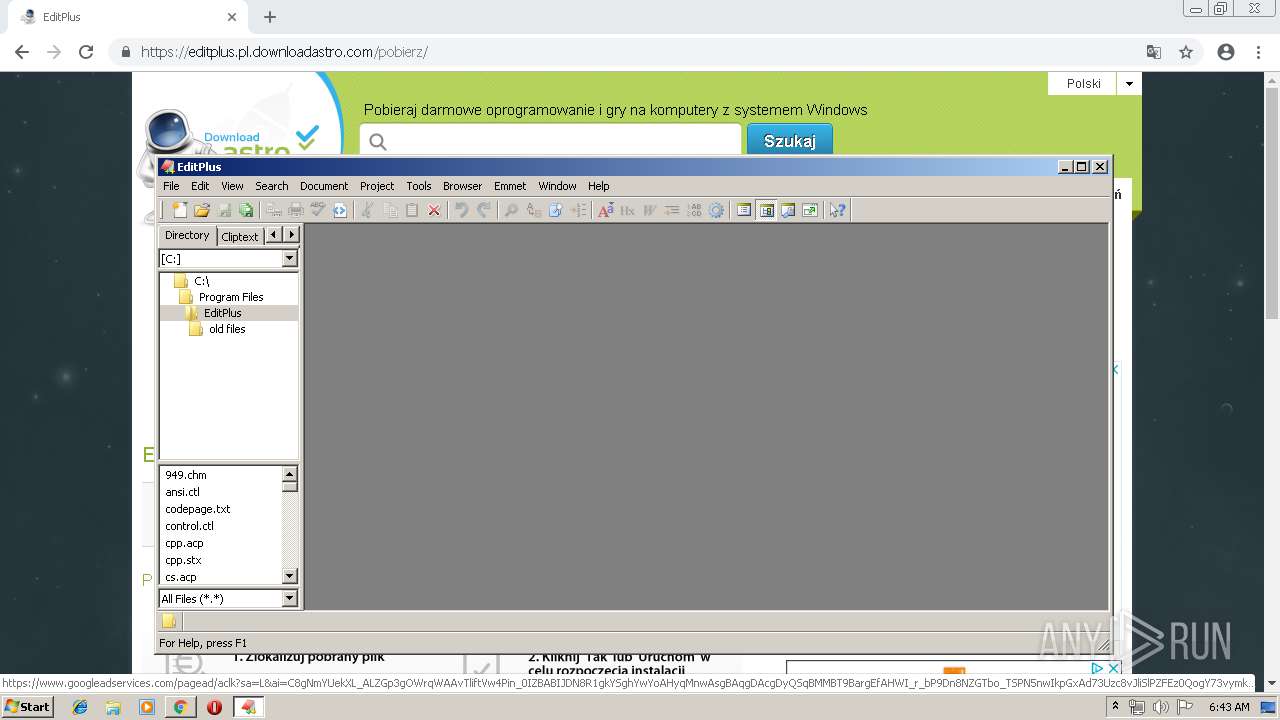
Task: Select the C:\ folder in directory tree
Action: (x=191, y=281)
